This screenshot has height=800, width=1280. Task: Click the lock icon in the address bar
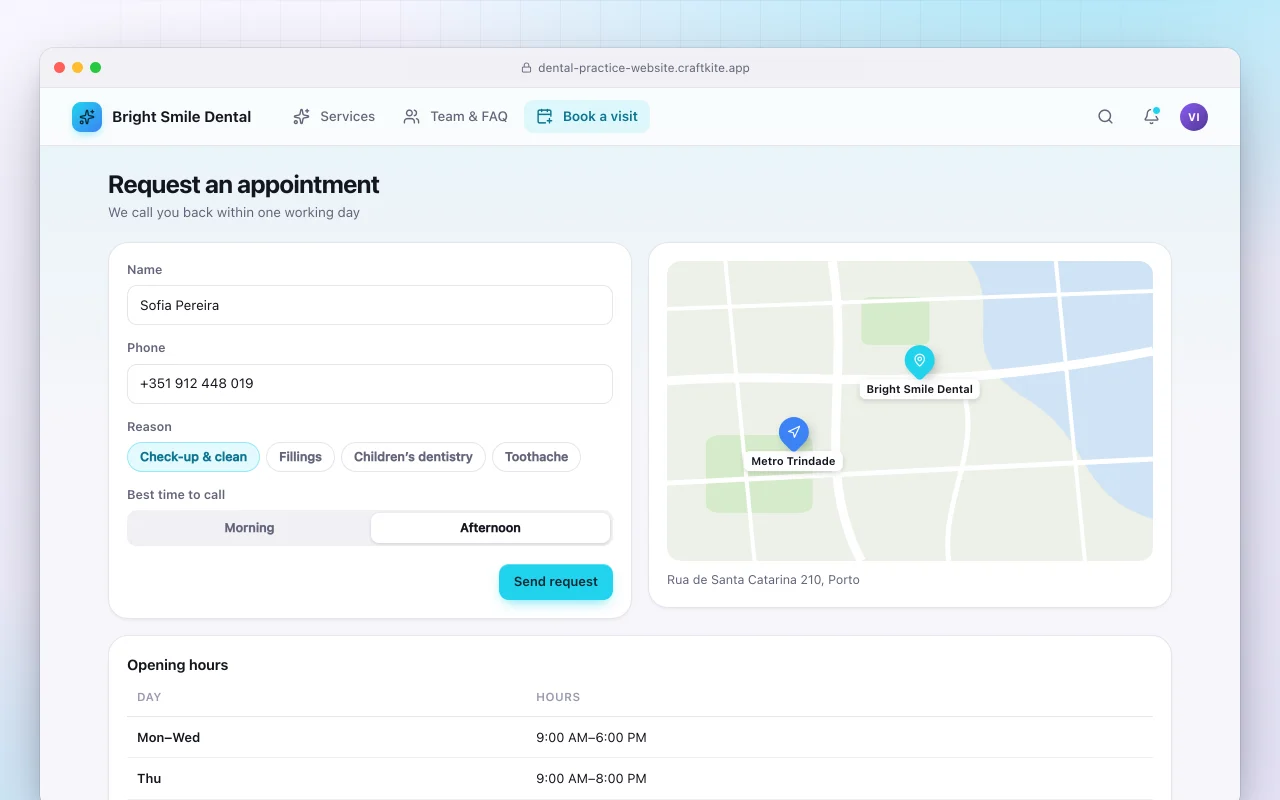(527, 68)
